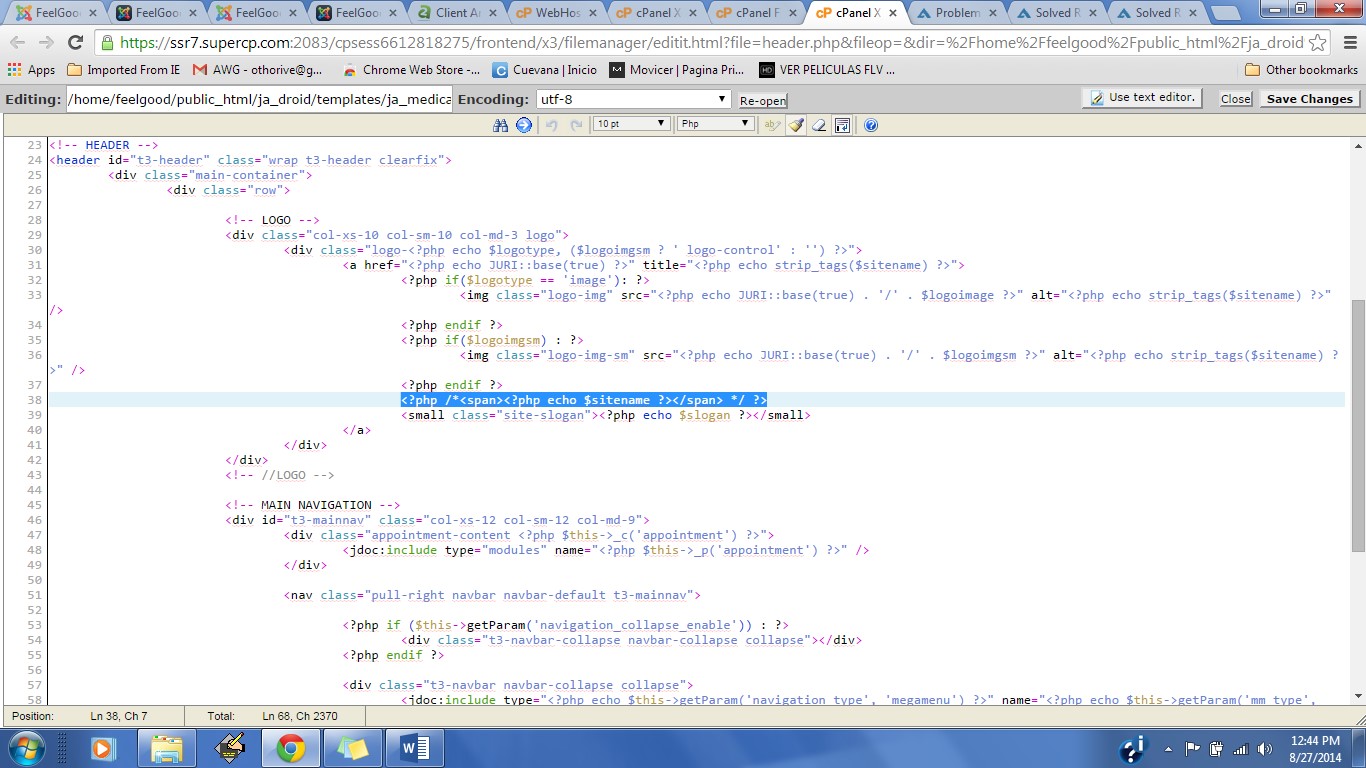The height and width of the screenshot is (768, 1366).
Task: Undo the last edit
Action: 551,125
